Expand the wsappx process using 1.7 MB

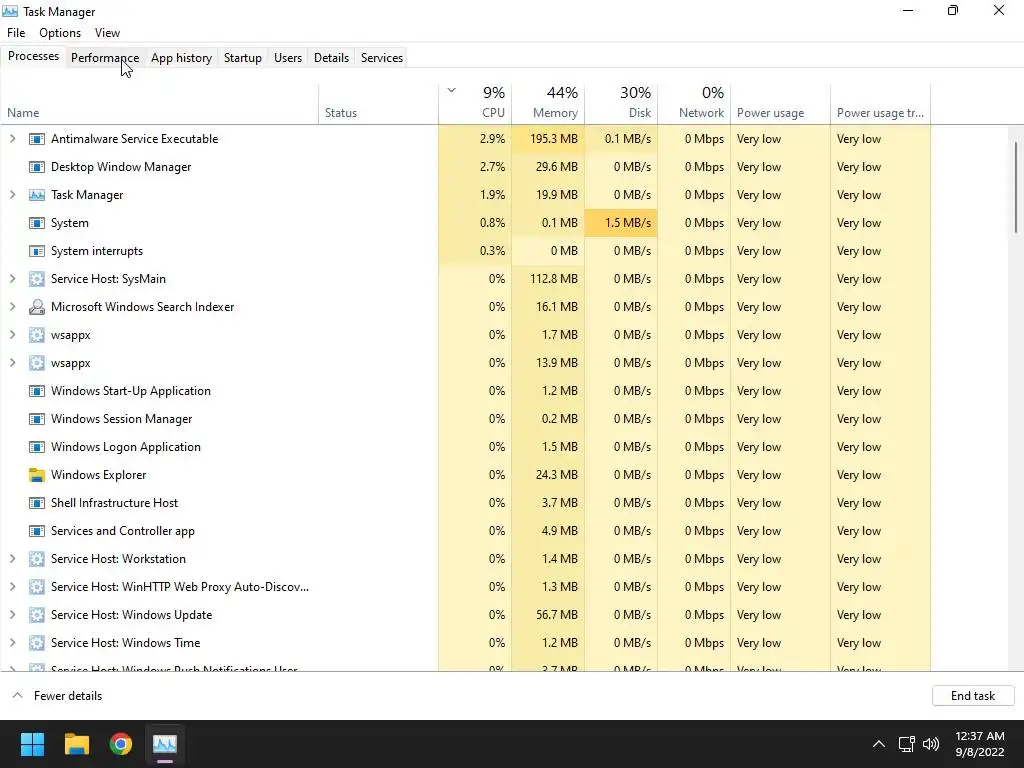click(12, 335)
